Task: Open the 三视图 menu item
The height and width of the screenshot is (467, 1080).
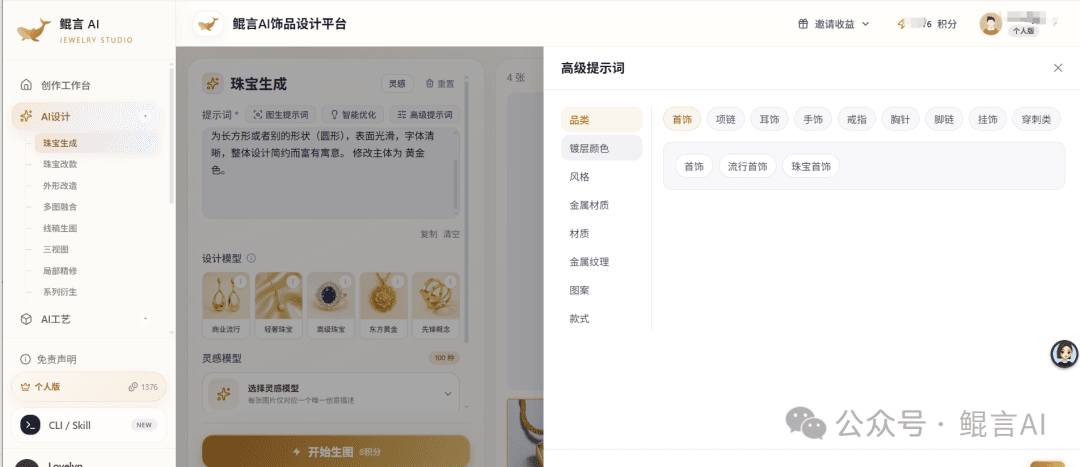Action: click(56, 249)
